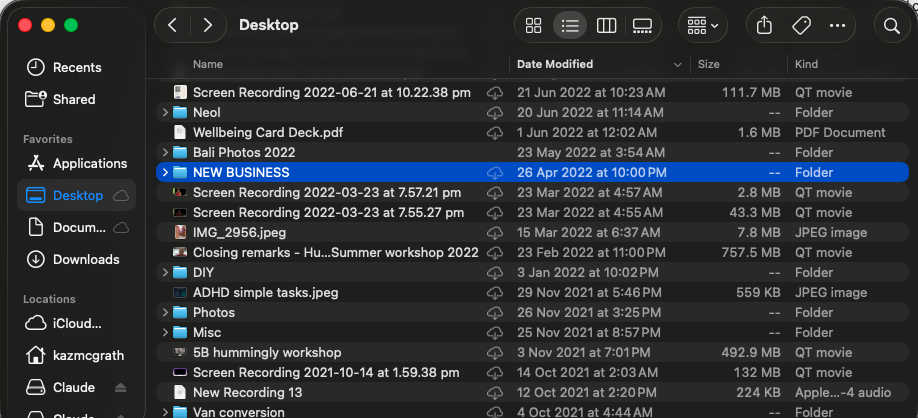Switch to column view
This screenshot has height=418, width=918.
(606, 25)
